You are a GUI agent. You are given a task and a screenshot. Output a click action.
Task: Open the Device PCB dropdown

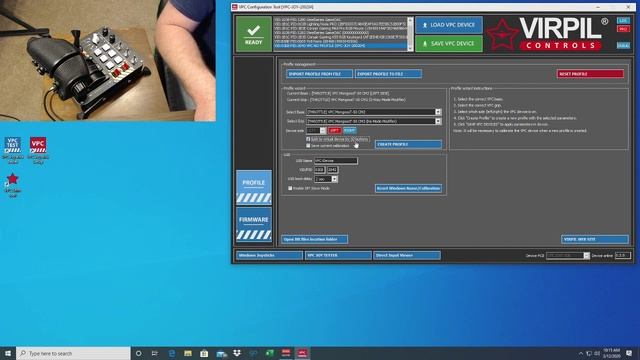tap(587, 256)
